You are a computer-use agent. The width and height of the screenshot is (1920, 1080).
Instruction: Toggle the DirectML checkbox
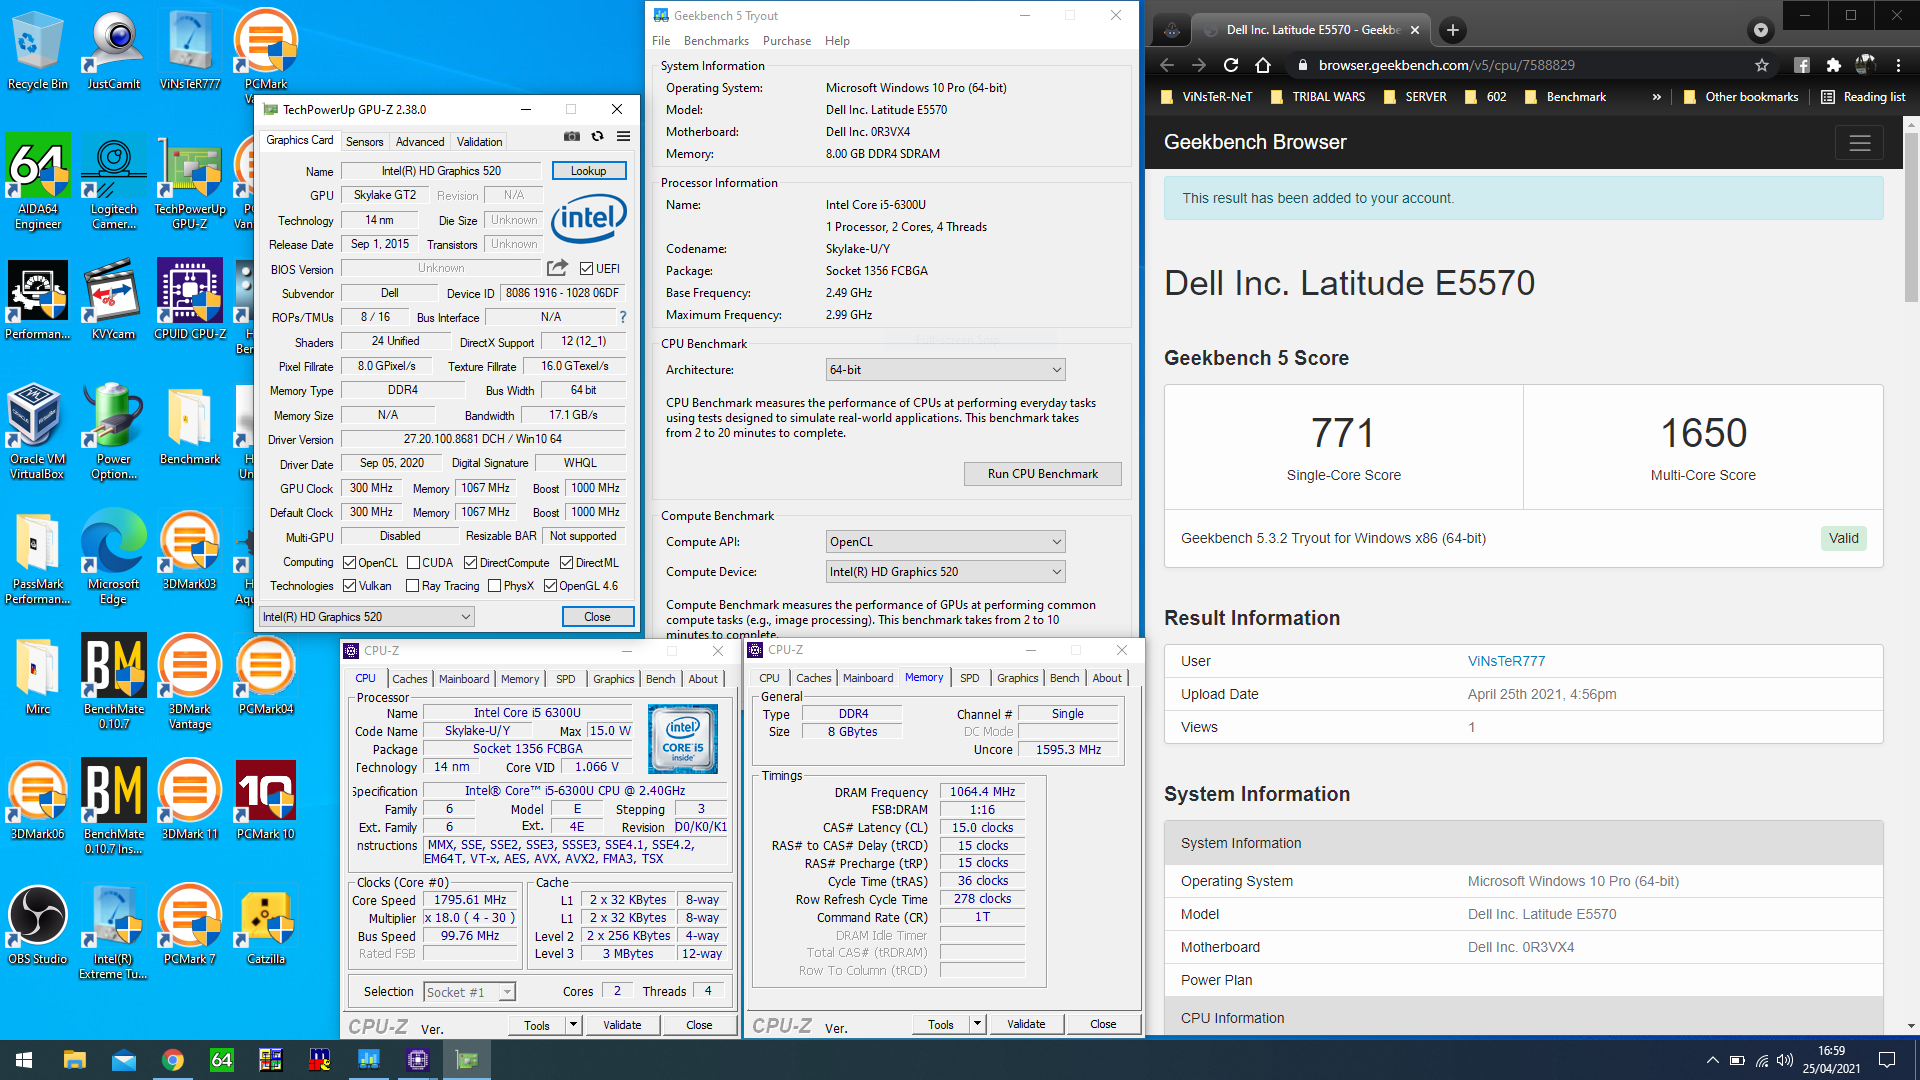click(x=566, y=563)
